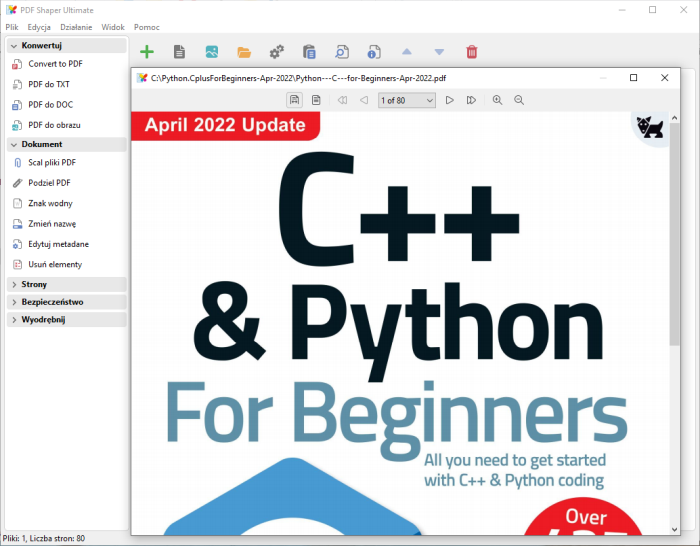Collapse the Konwertuj section
Screen dimensions: 700x546
click(x=67, y=46)
